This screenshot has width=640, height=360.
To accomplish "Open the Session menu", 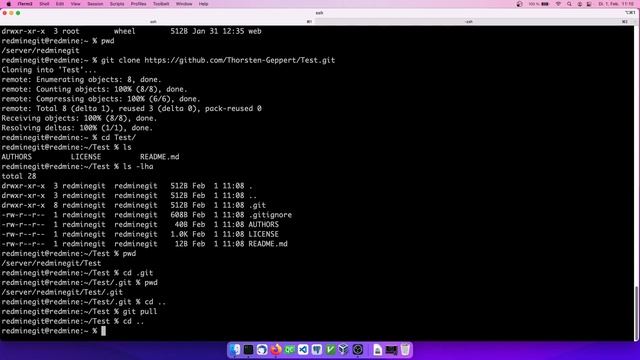I will (95, 4).
